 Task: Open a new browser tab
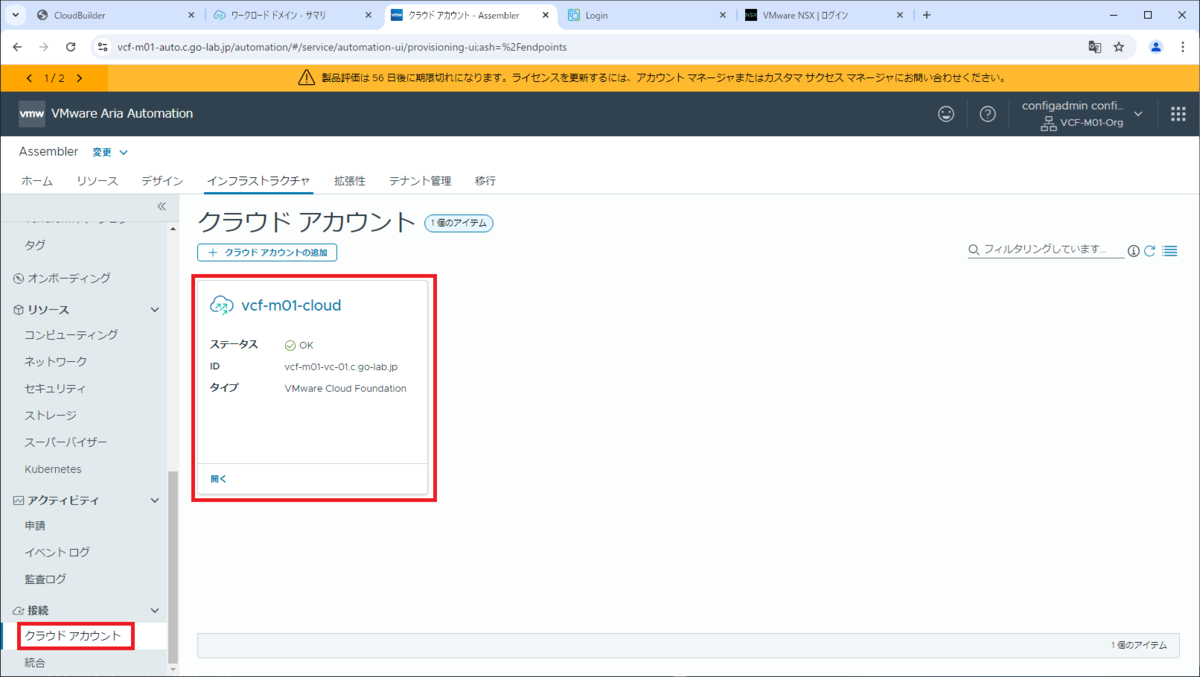926,15
